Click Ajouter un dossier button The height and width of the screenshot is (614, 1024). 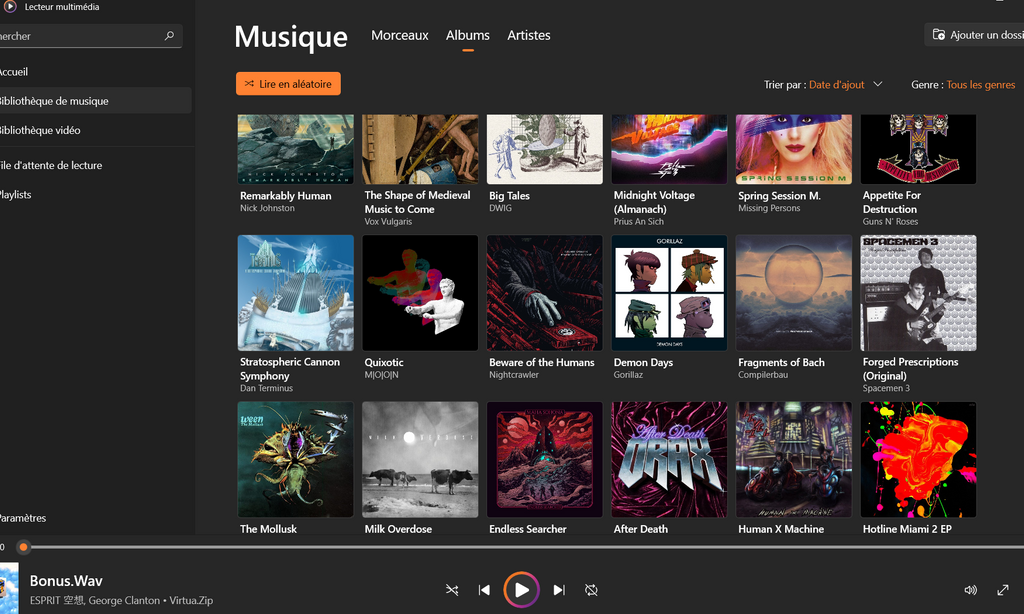click(x=977, y=35)
